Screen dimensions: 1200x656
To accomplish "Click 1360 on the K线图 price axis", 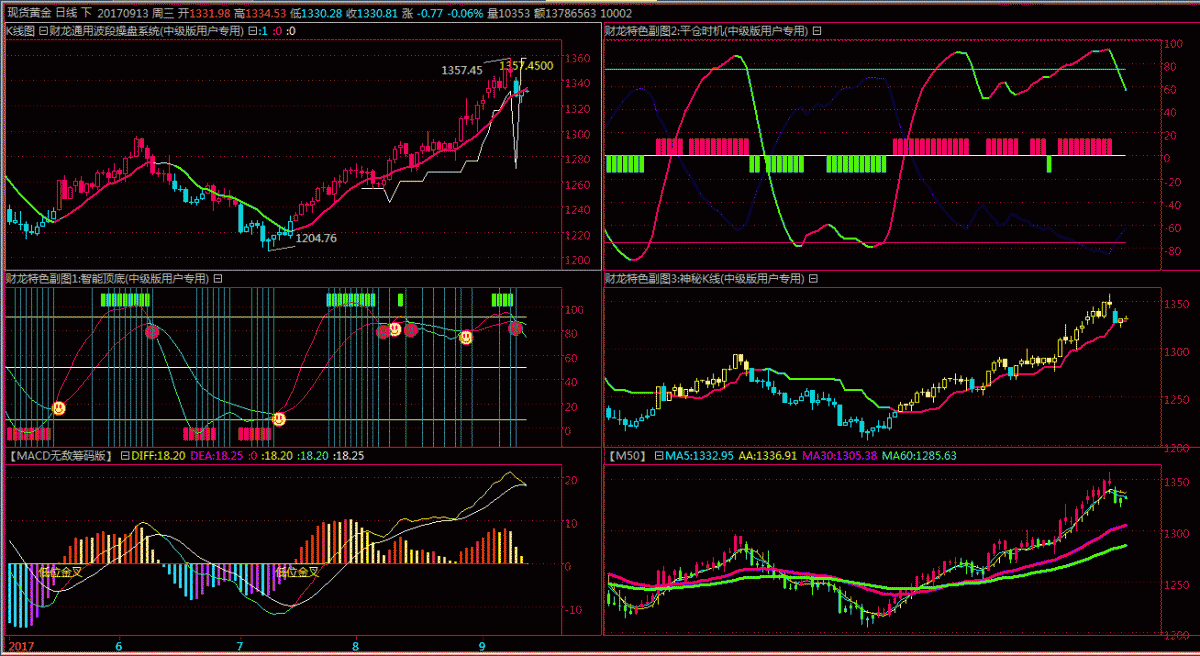I will coord(578,58).
